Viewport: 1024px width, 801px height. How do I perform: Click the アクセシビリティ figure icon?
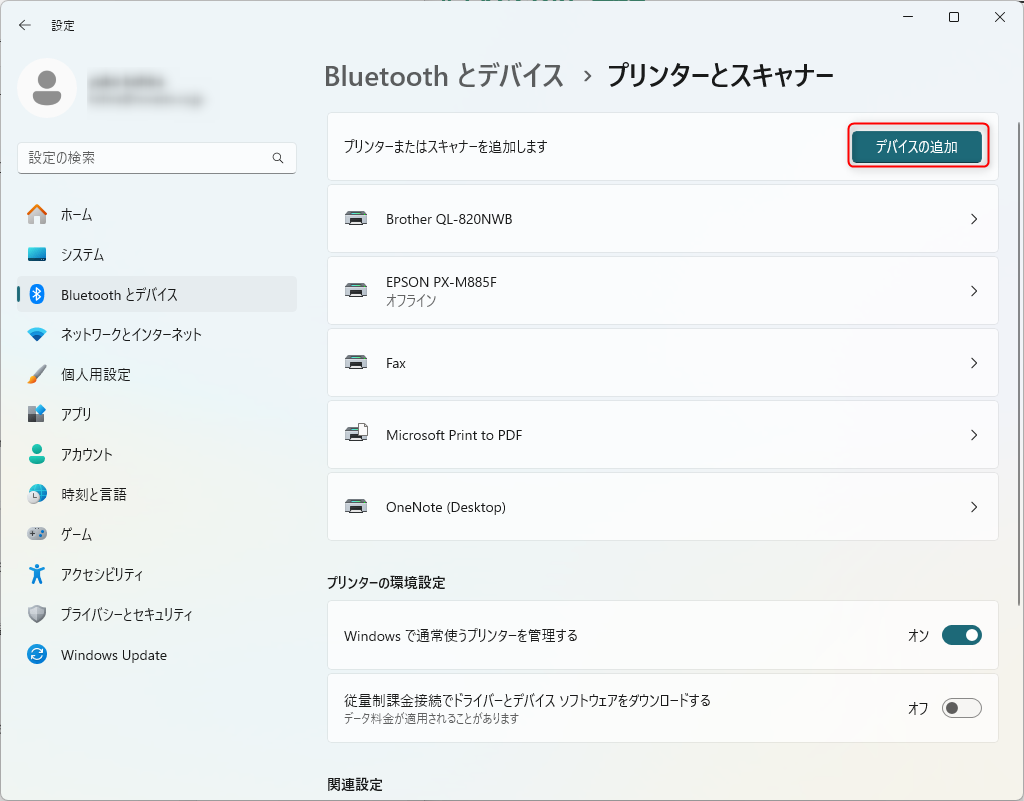coord(37,574)
